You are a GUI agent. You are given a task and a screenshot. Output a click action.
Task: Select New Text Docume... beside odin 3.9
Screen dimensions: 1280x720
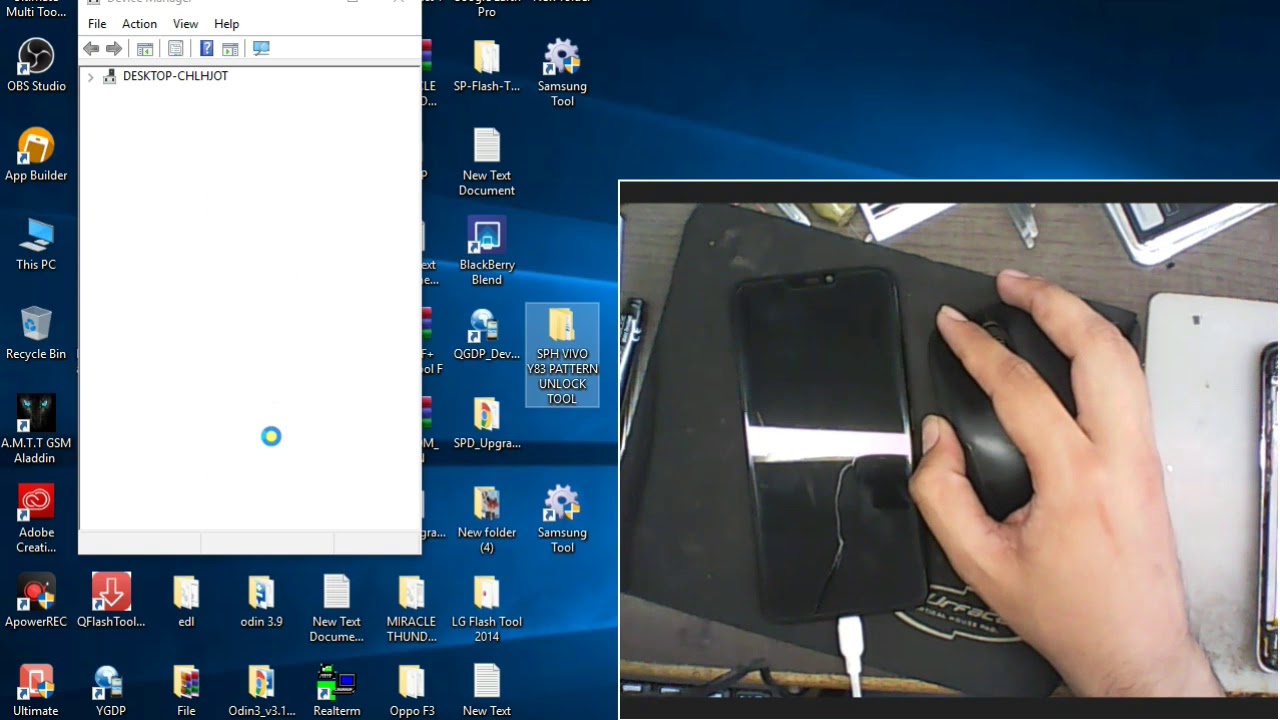(x=336, y=609)
